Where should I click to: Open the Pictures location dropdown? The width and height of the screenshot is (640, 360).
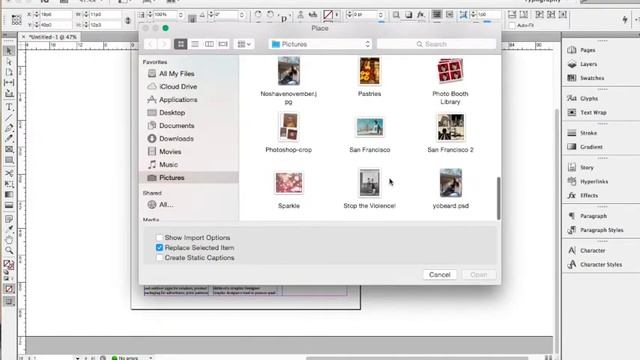coord(320,44)
